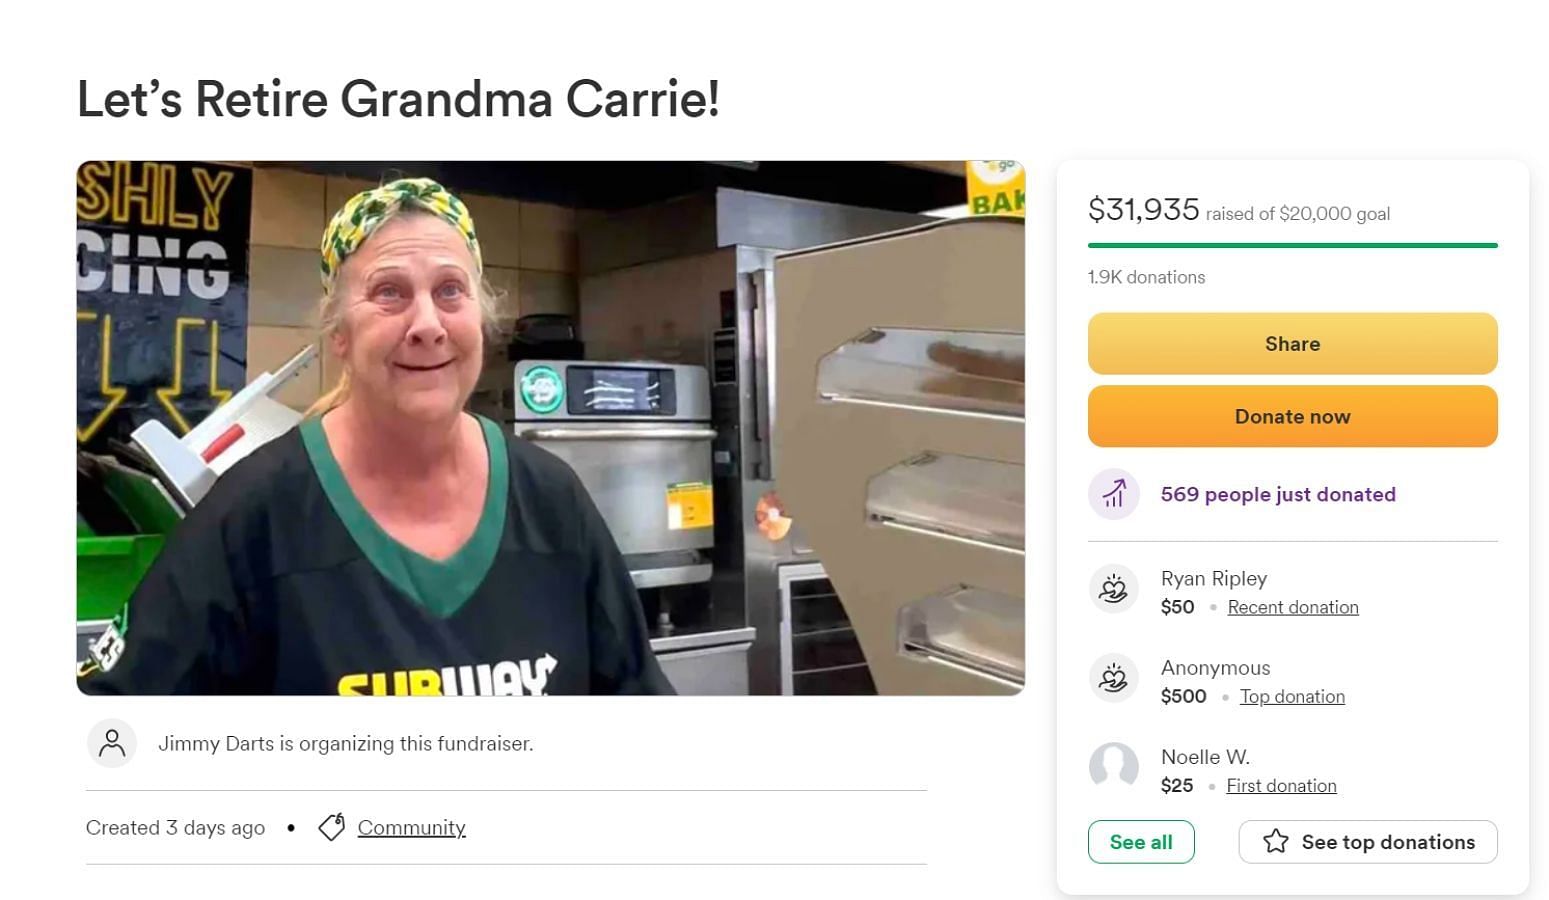Click the 1.9K donations count
This screenshot has width=1549, height=900.
[1146, 277]
